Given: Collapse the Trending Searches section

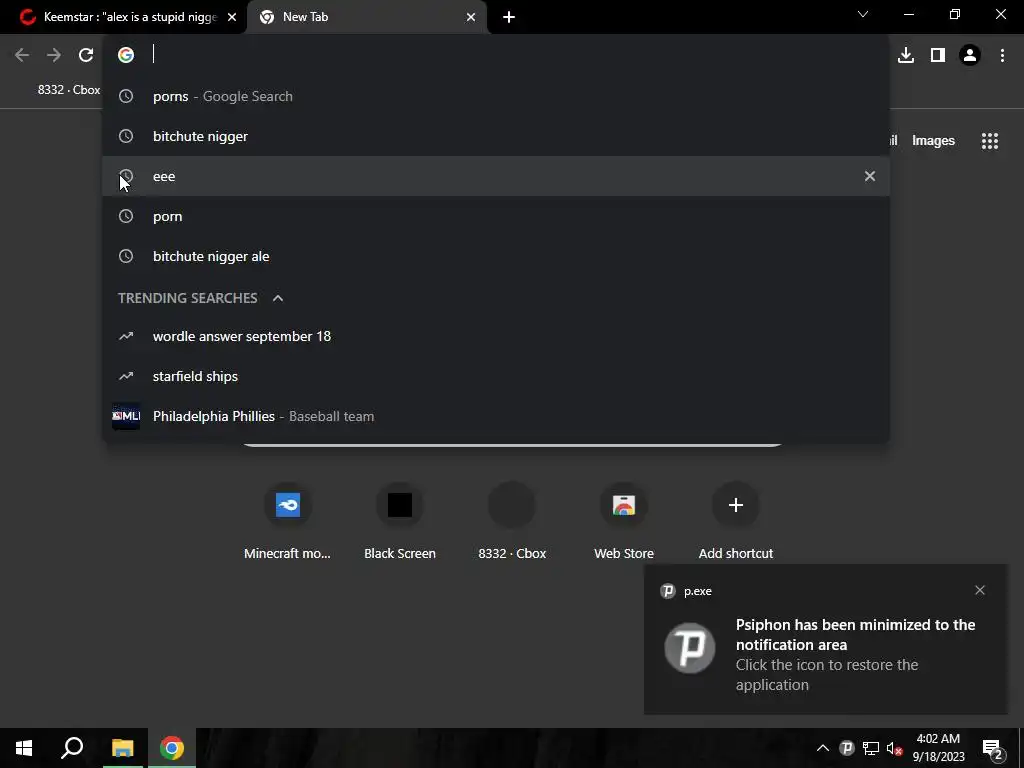Looking at the screenshot, I should pyautogui.click(x=278, y=298).
